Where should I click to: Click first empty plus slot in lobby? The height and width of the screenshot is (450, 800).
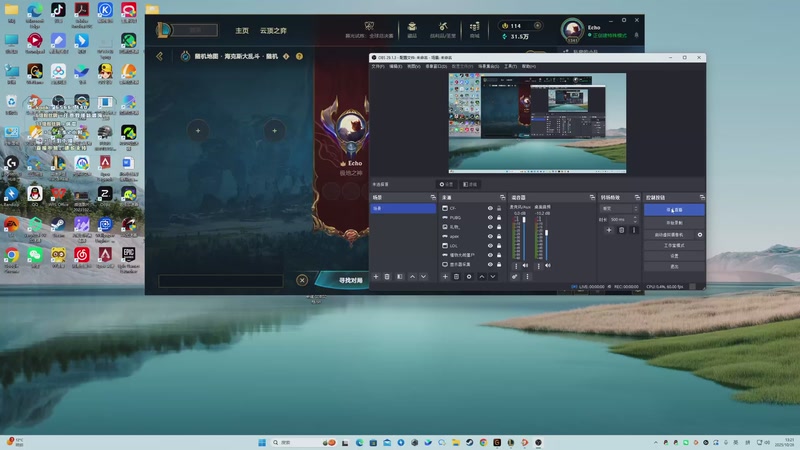[x=198, y=131]
